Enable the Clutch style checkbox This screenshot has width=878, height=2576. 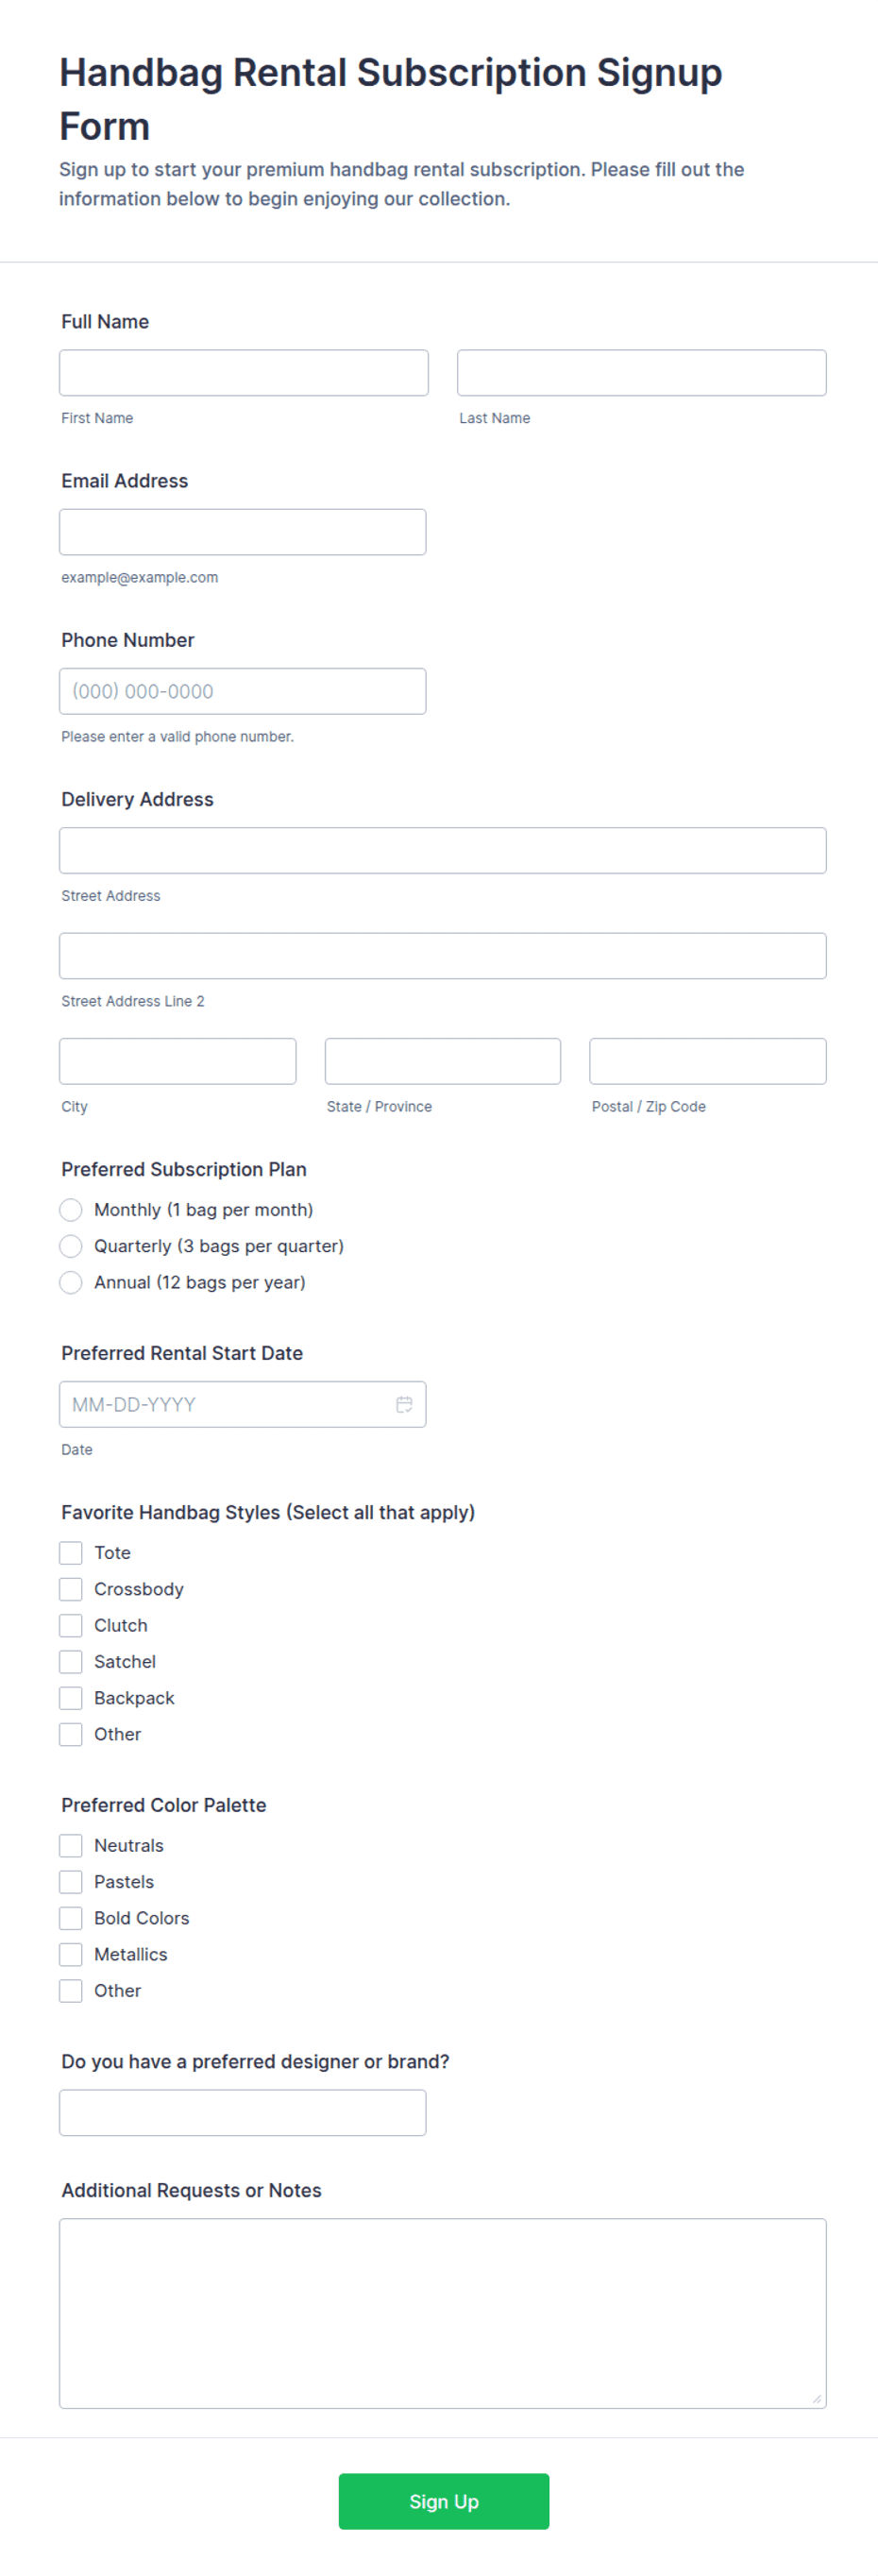[70, 1625]
